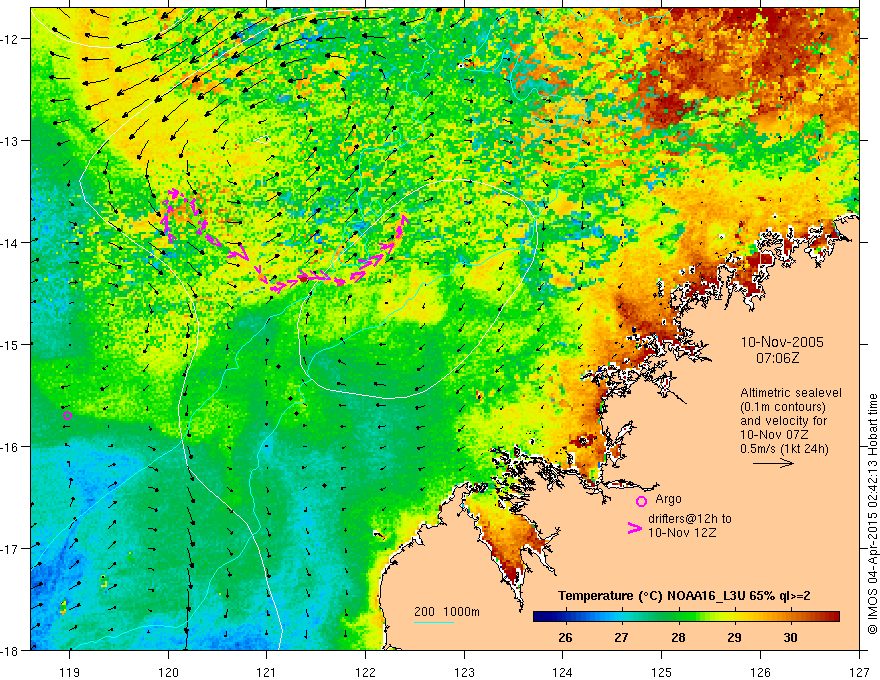Click the temperature color bar

click(x=686, y=617)
